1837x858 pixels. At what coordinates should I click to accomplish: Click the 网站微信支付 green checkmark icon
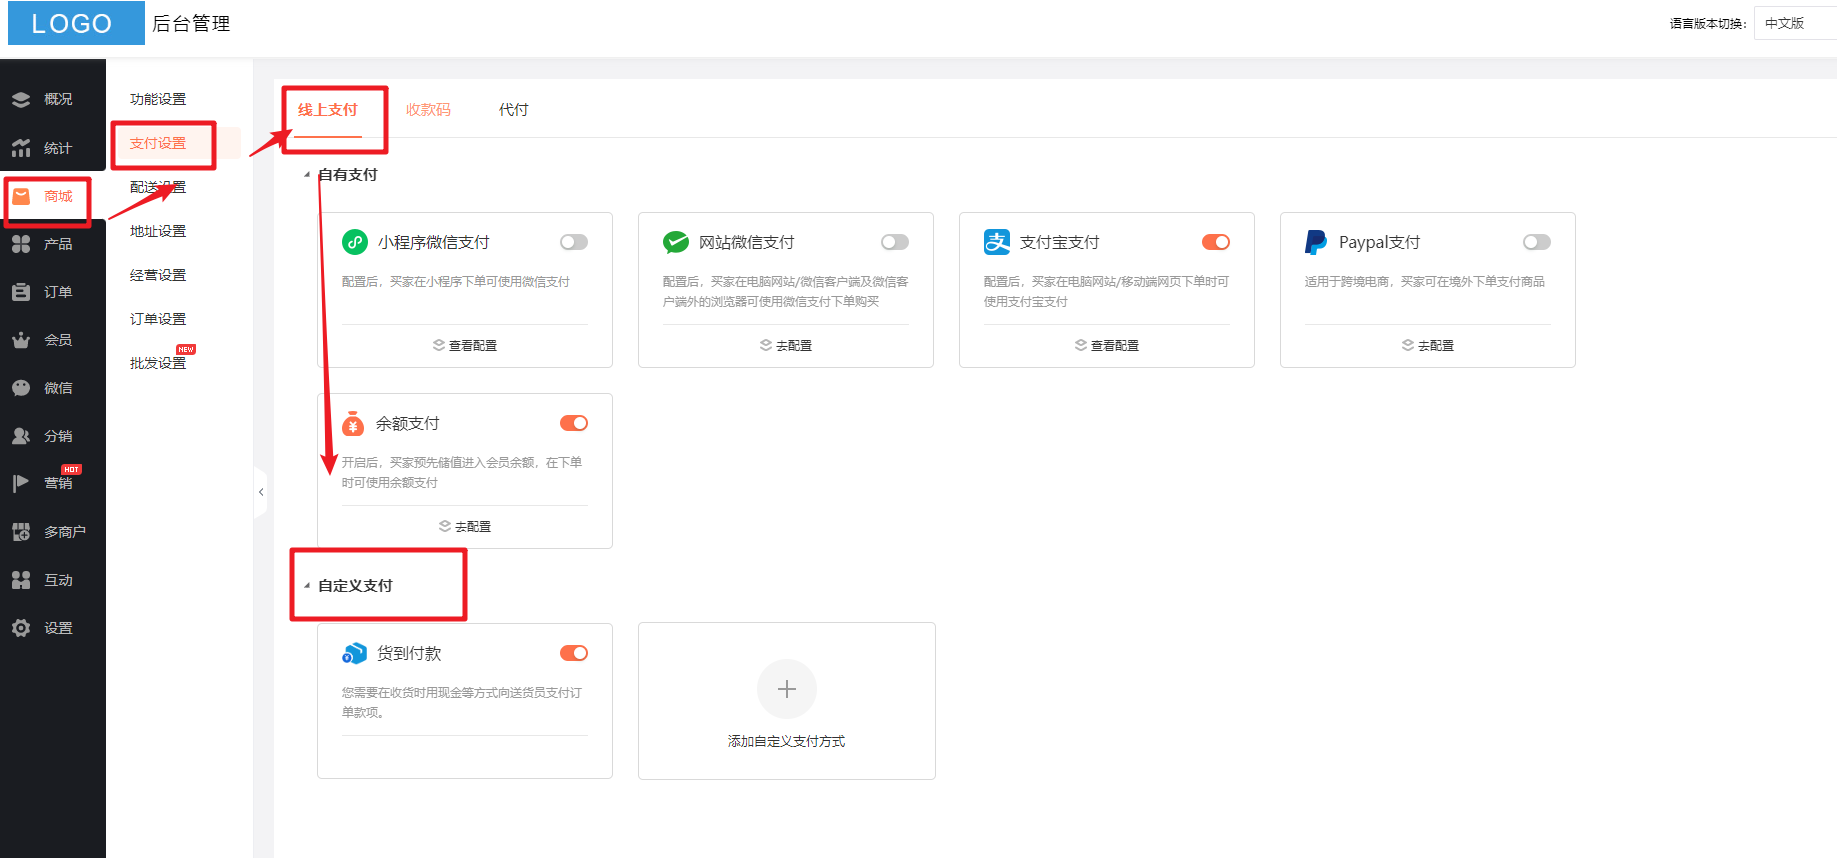point(676,242)
